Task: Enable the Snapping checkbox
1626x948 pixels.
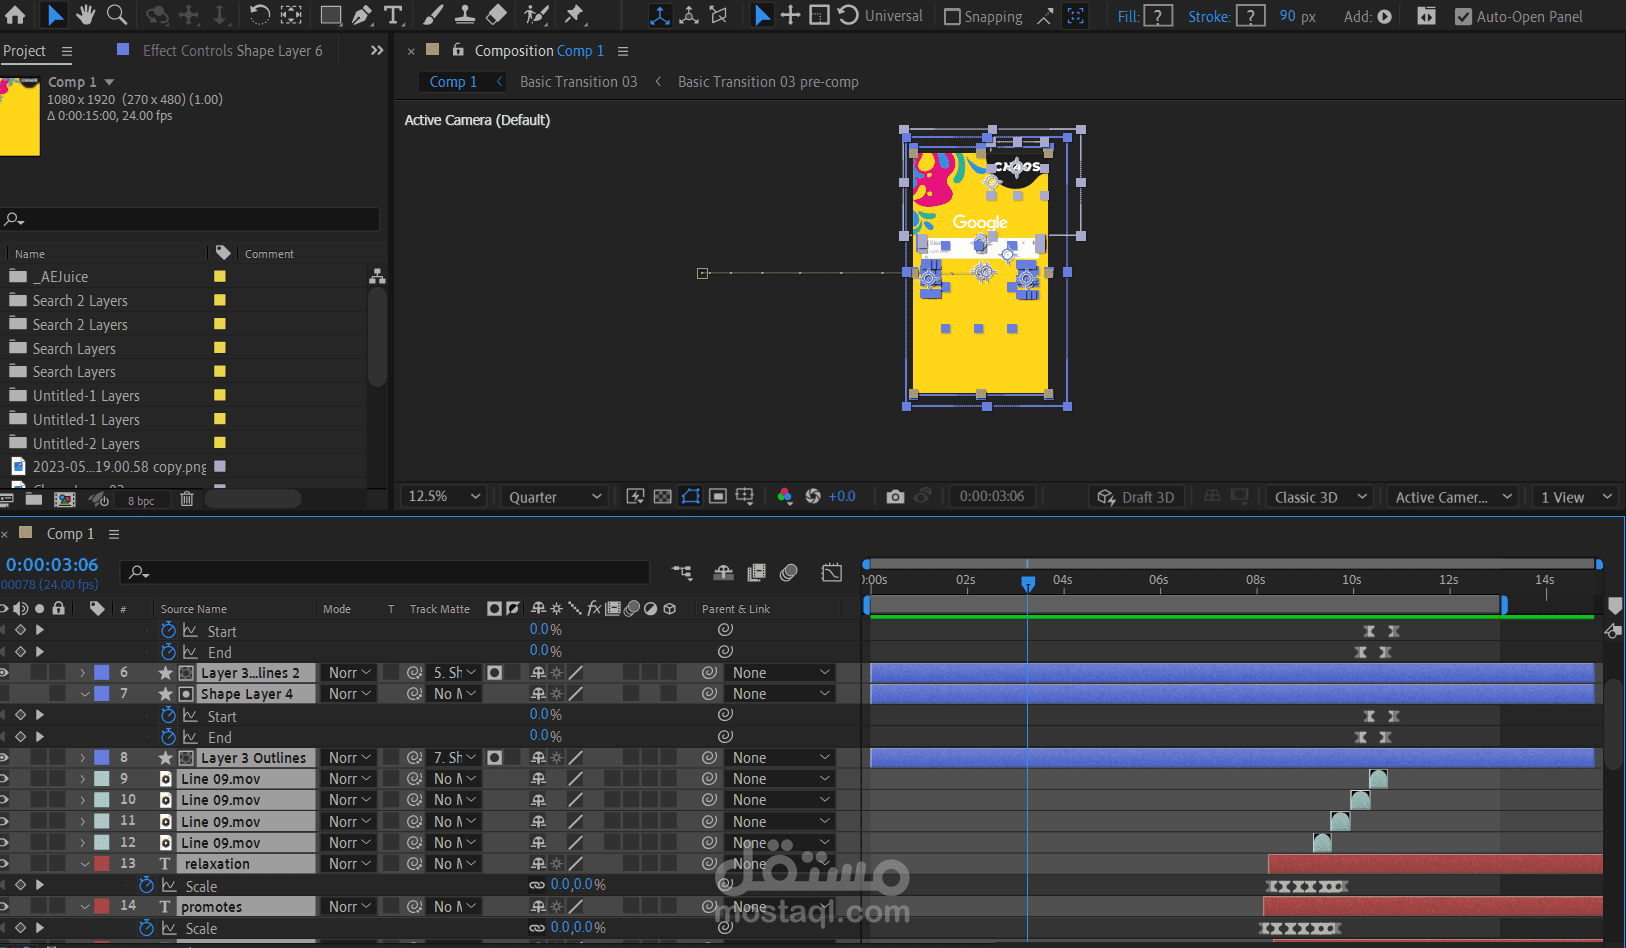Action: (x=952, y=16)
